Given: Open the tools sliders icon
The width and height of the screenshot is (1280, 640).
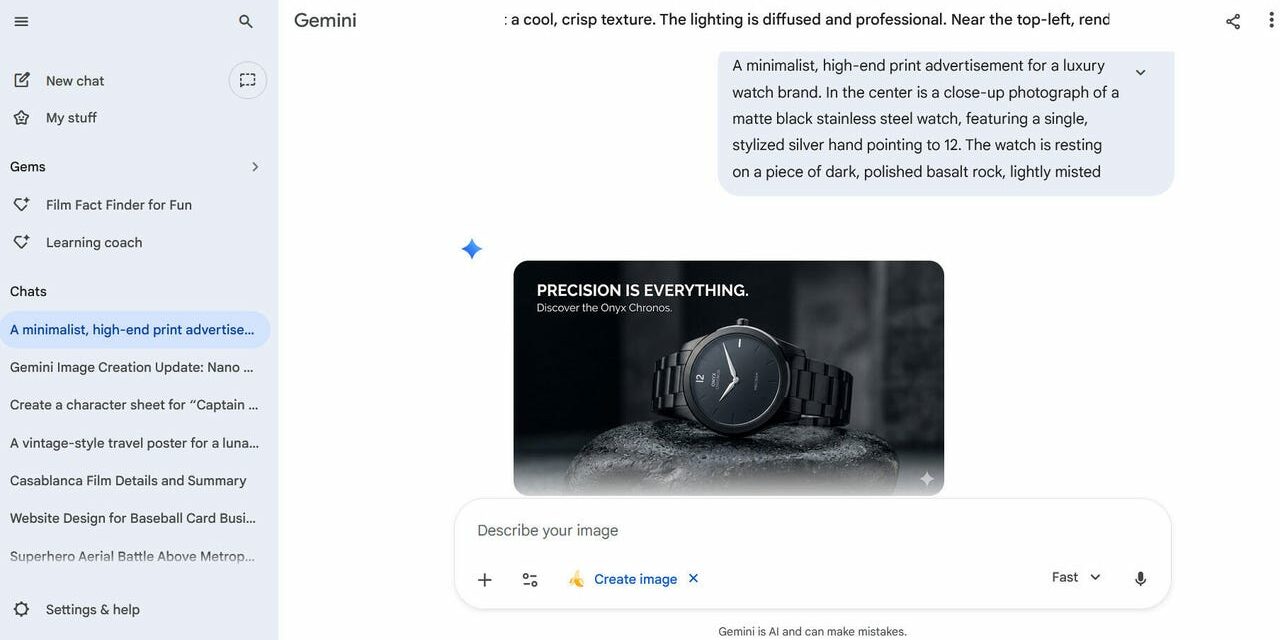Looking at the screenshot, I should pyautogui.click(x=530, y=579).
